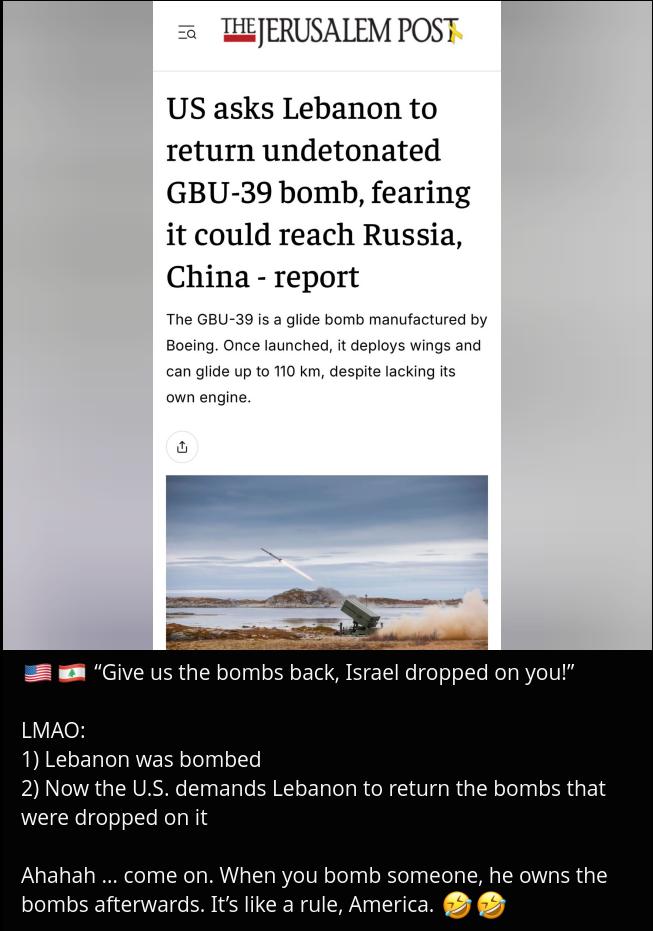Click the missile in flight in the photo
653x931 pixels.
[x=272, y=555]
